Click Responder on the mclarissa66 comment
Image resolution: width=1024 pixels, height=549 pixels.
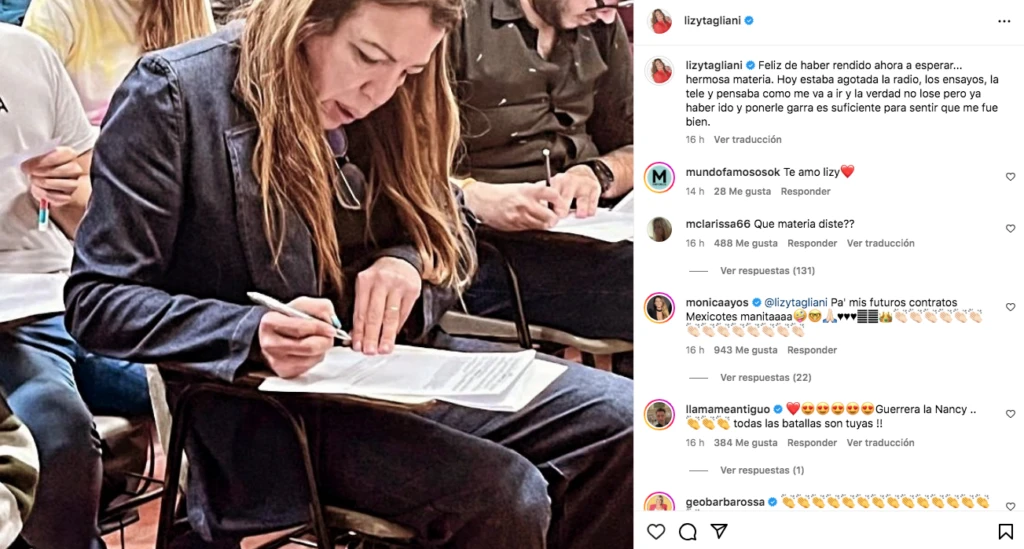click(x=812, y=243)
